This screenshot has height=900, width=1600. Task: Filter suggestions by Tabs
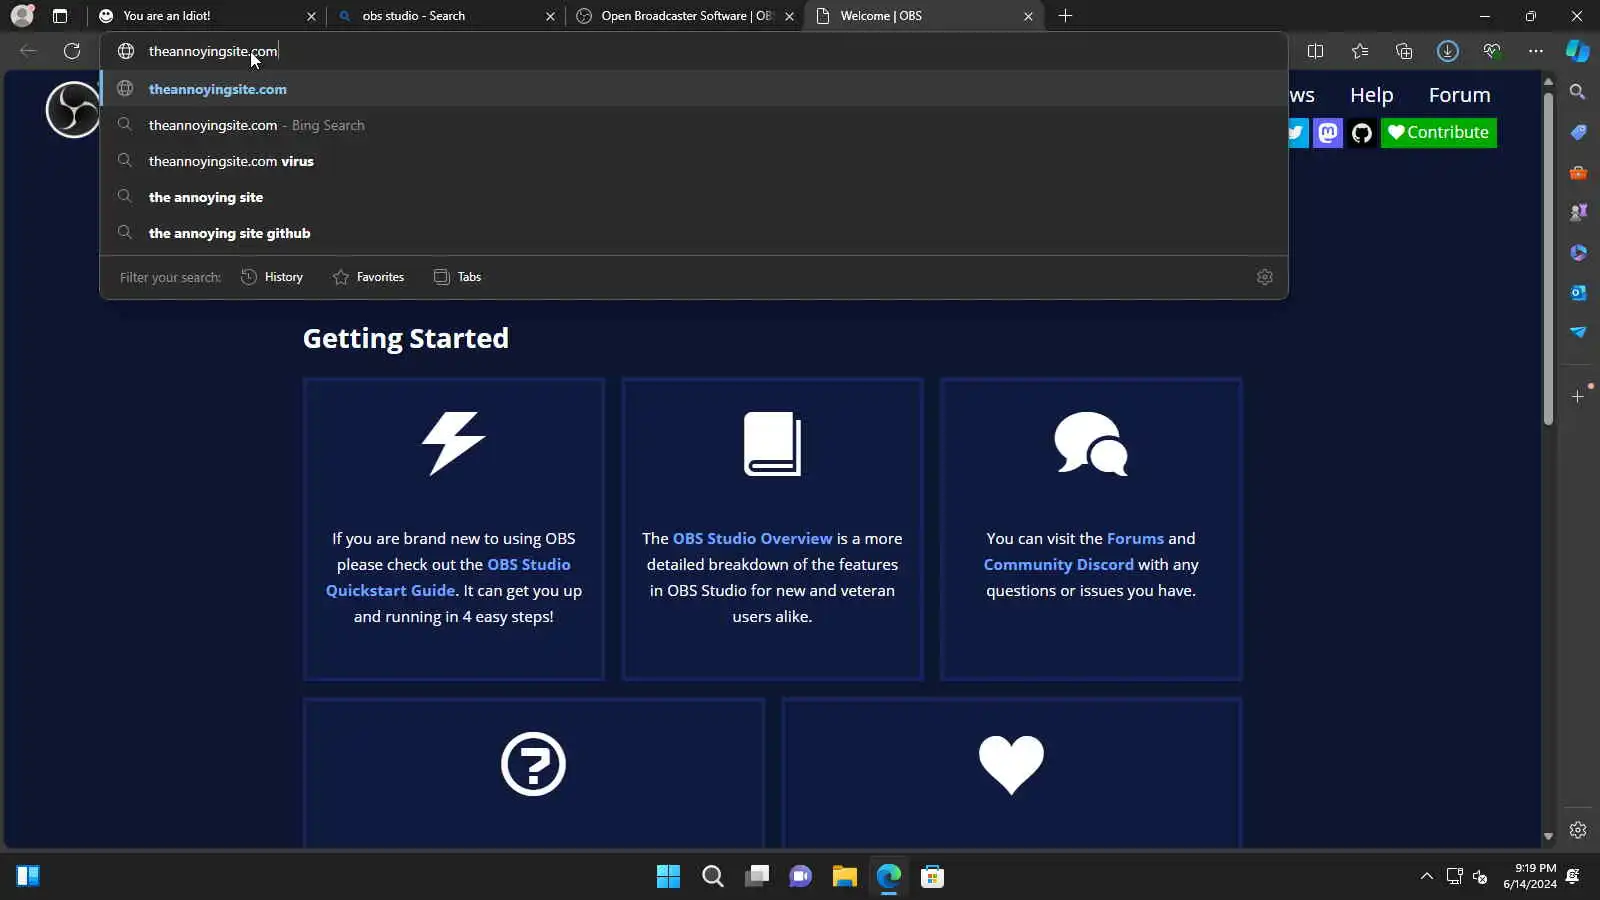(x=457, y=277)
